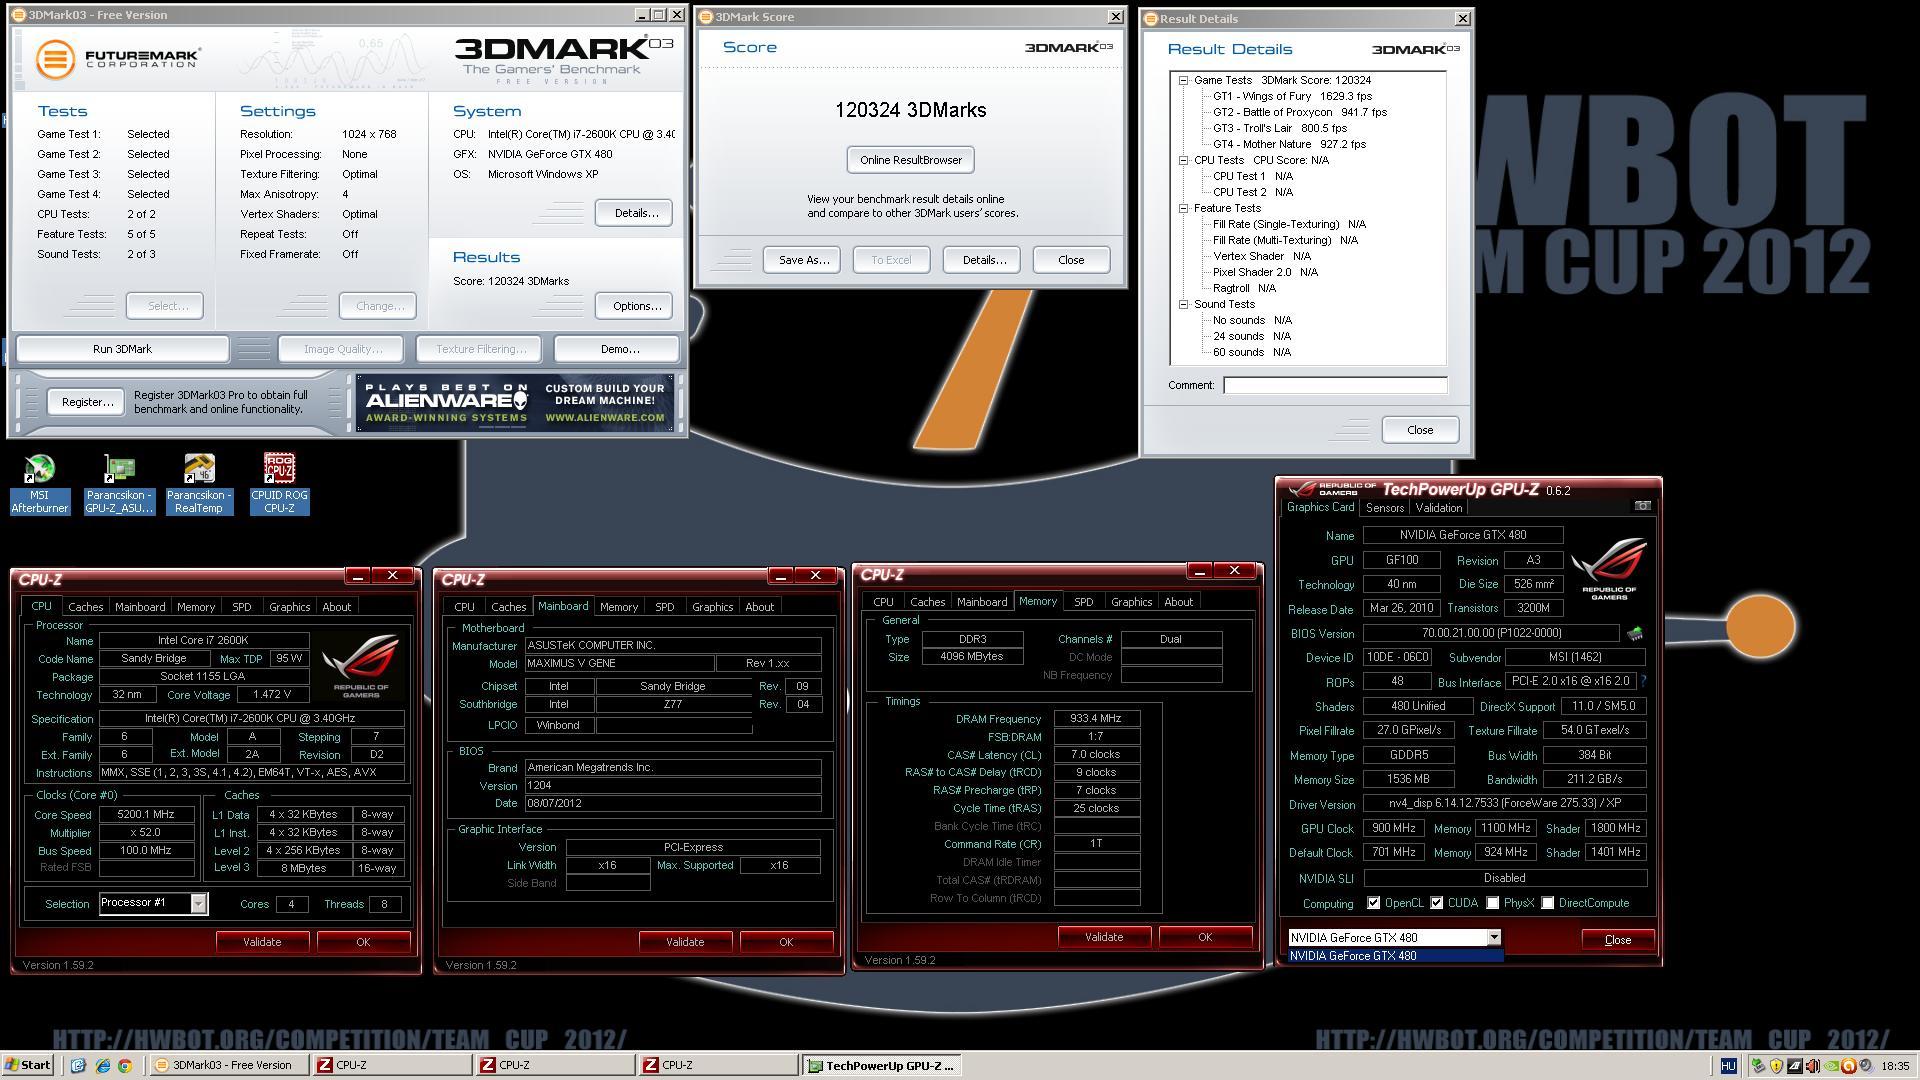The height and width of the screenshot is (1080, 1920).
Task: Toggle the OpenCL checkbox in GPU-Z
Action: click(1374, 903)
